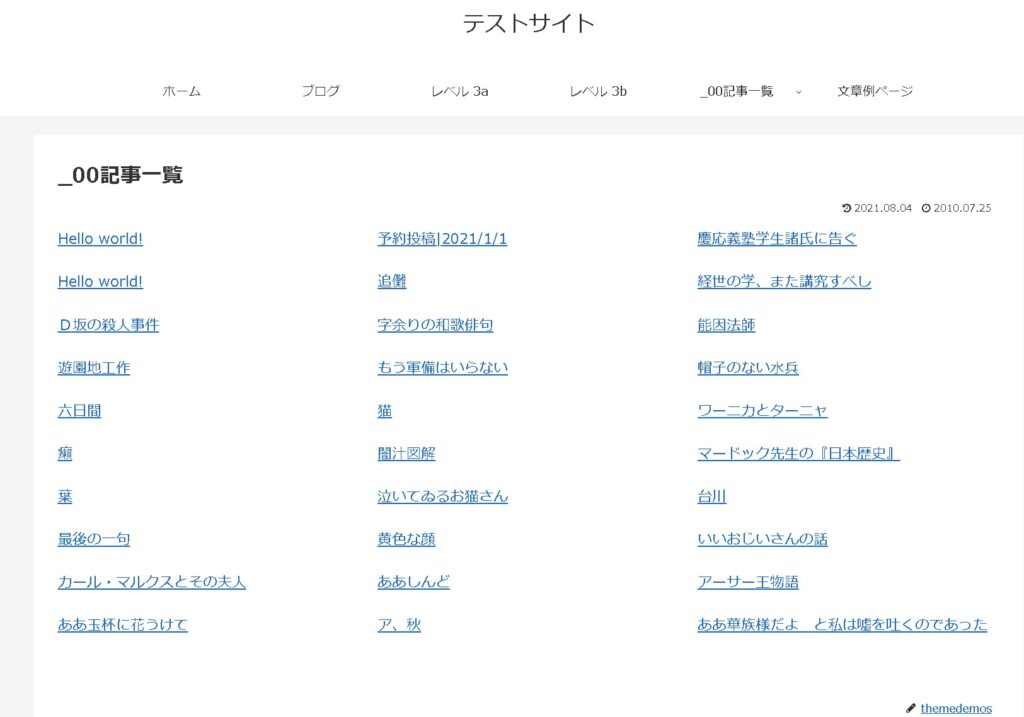Open the アーサー王物語 article
Image resolution: width=1024 pixels, height=717 pixels.
click(x=747, y=582)
